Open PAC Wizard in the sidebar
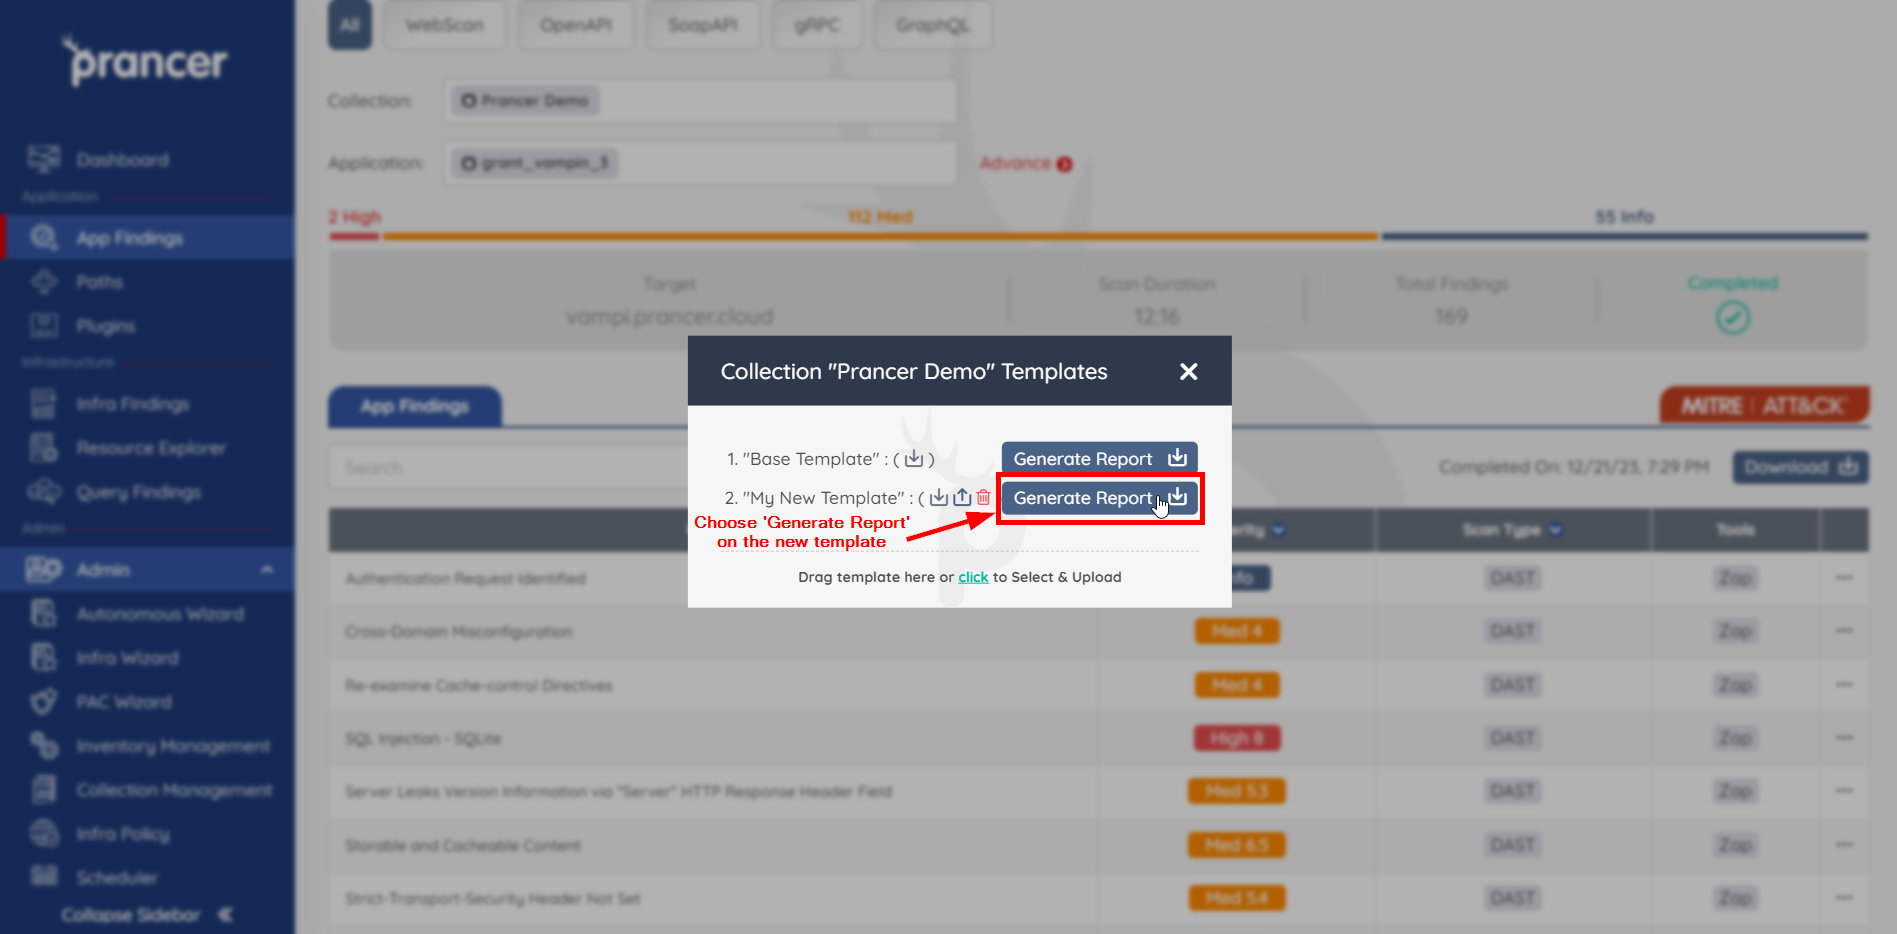 click(123, 702)
